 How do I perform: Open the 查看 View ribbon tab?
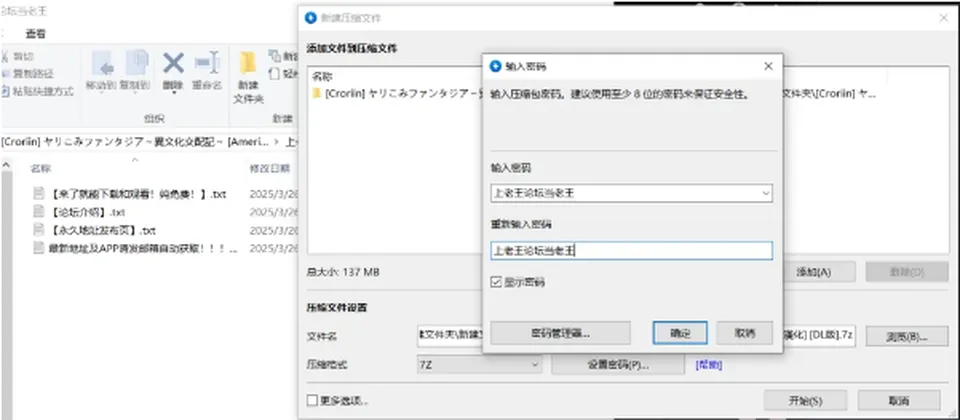point(35,34)
